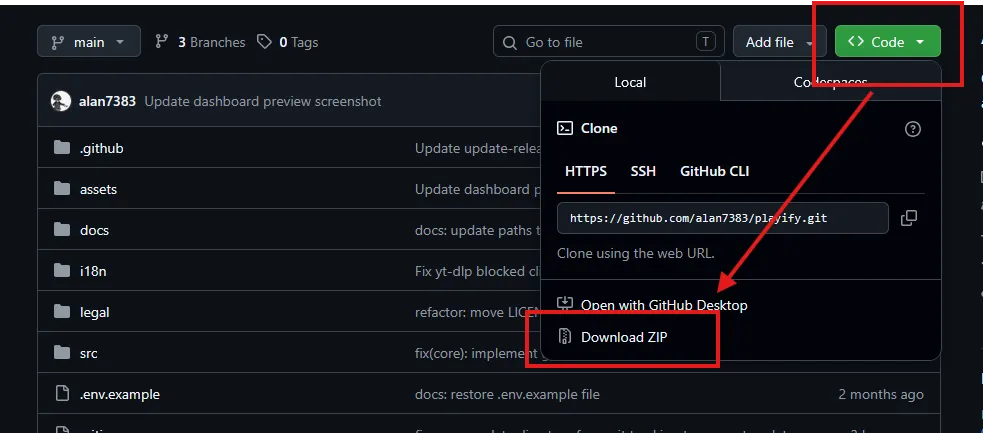The width and height of the screenshot is (983, 433).
Task: Expand the Add file dropdown
Action: 779,42
